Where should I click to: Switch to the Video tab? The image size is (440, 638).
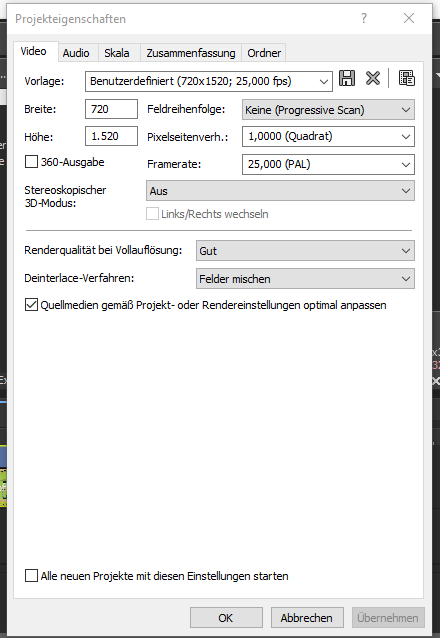34,51
